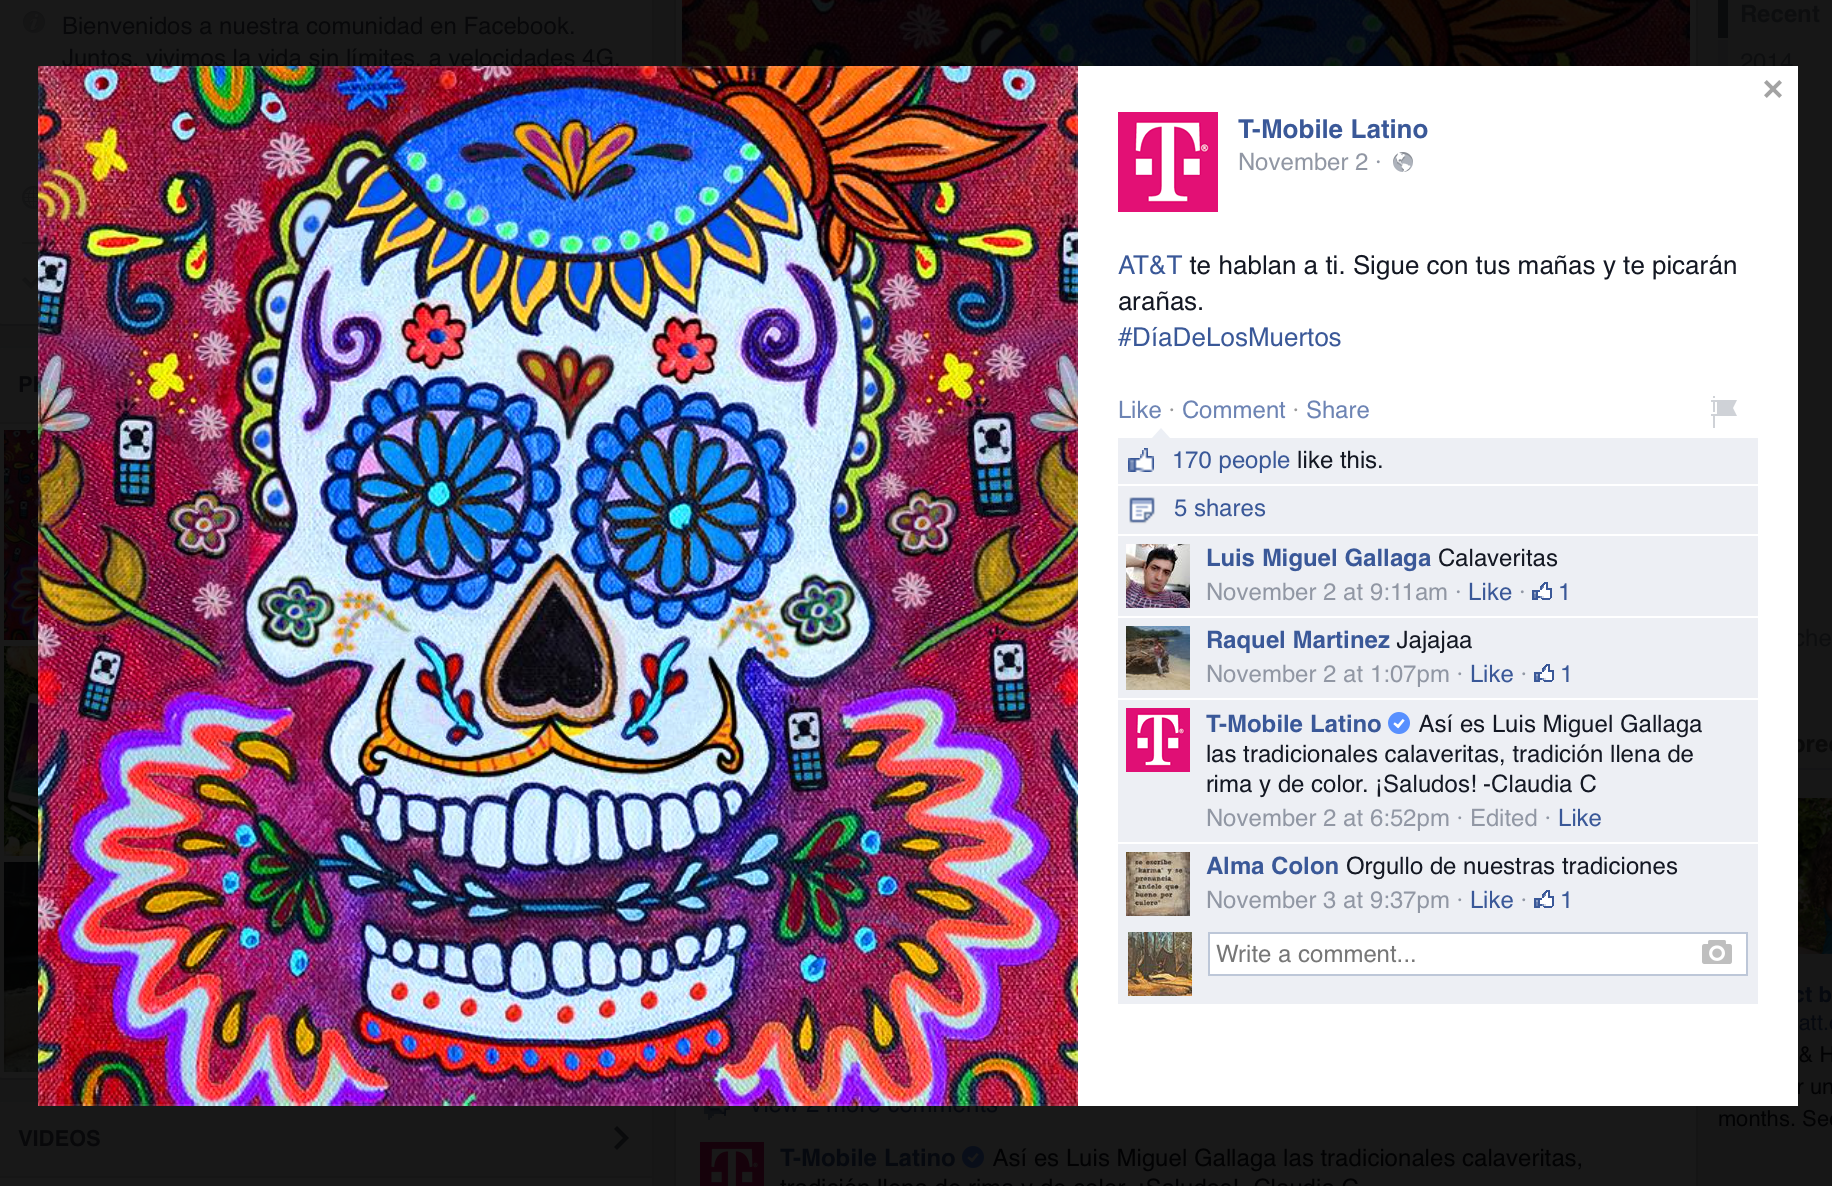Attach a photo with the camera icon
The width and height of the screenshot is (1832, 1186).
coord(1716,953)
